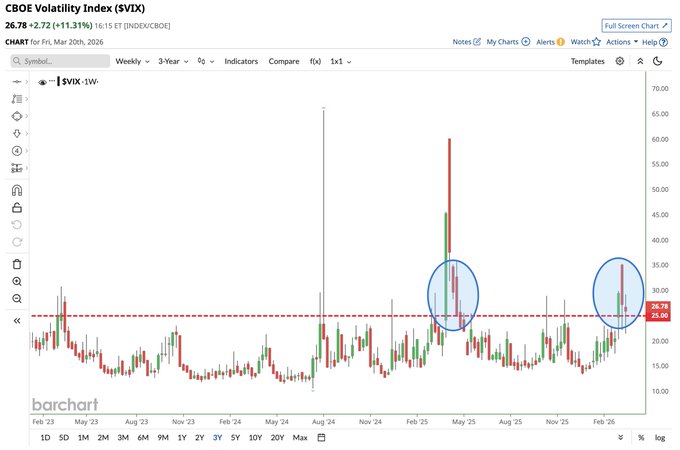The width and height of the screenshot is (680, 450).
Task: Select the 9M time range
Action: (163, 437)
